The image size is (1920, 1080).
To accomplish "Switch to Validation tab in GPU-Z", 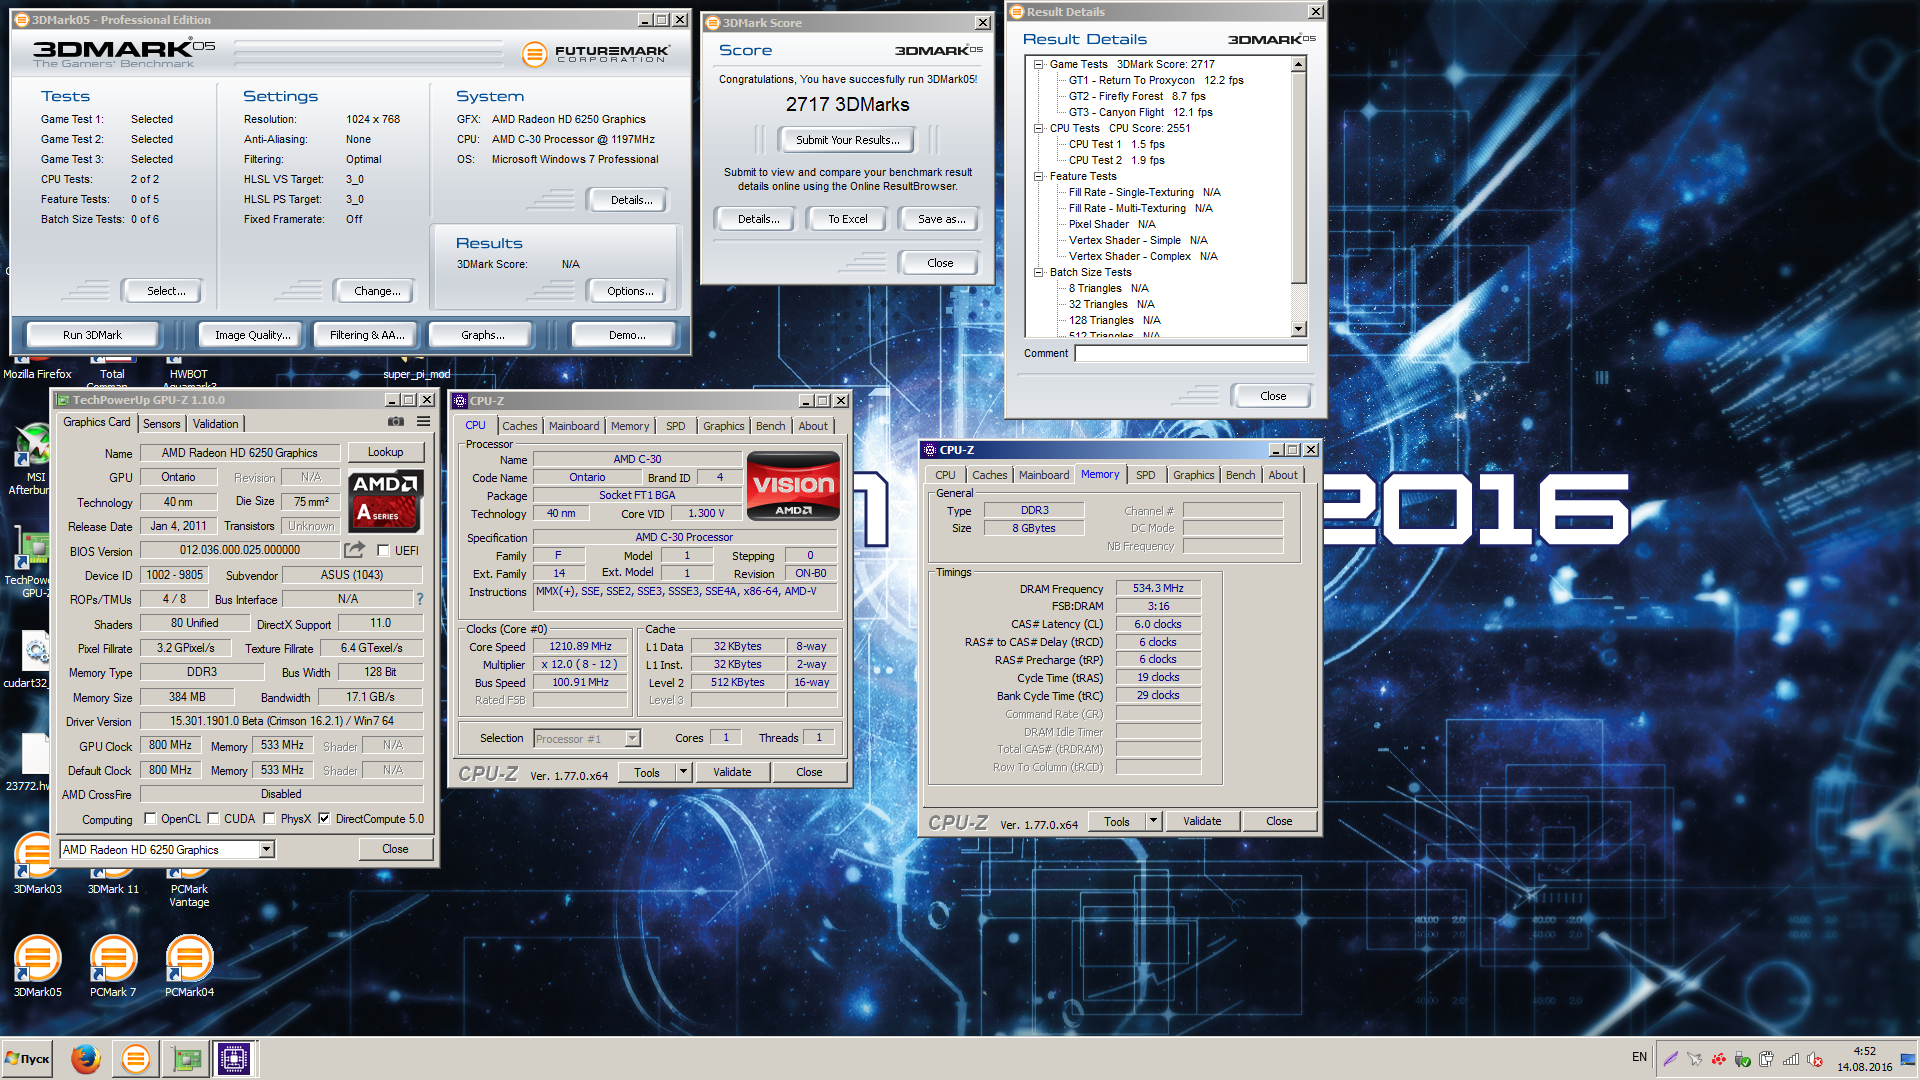I will 215,424.
